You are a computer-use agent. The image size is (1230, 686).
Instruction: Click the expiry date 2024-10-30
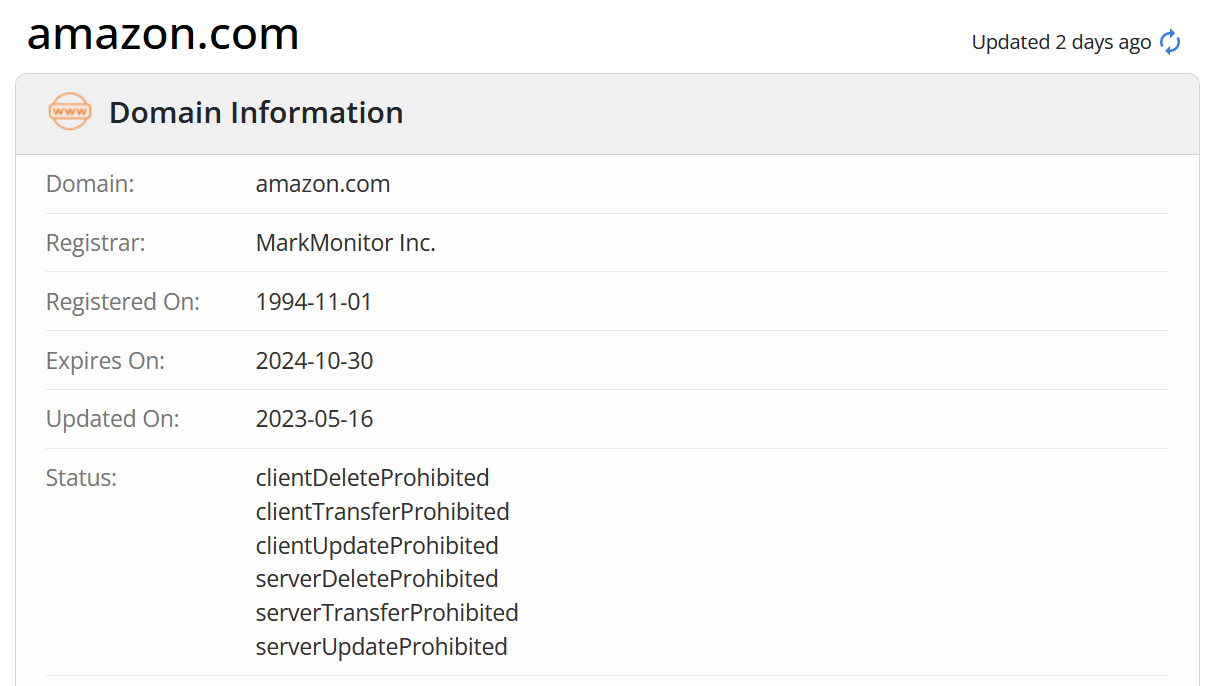point(315,361)
